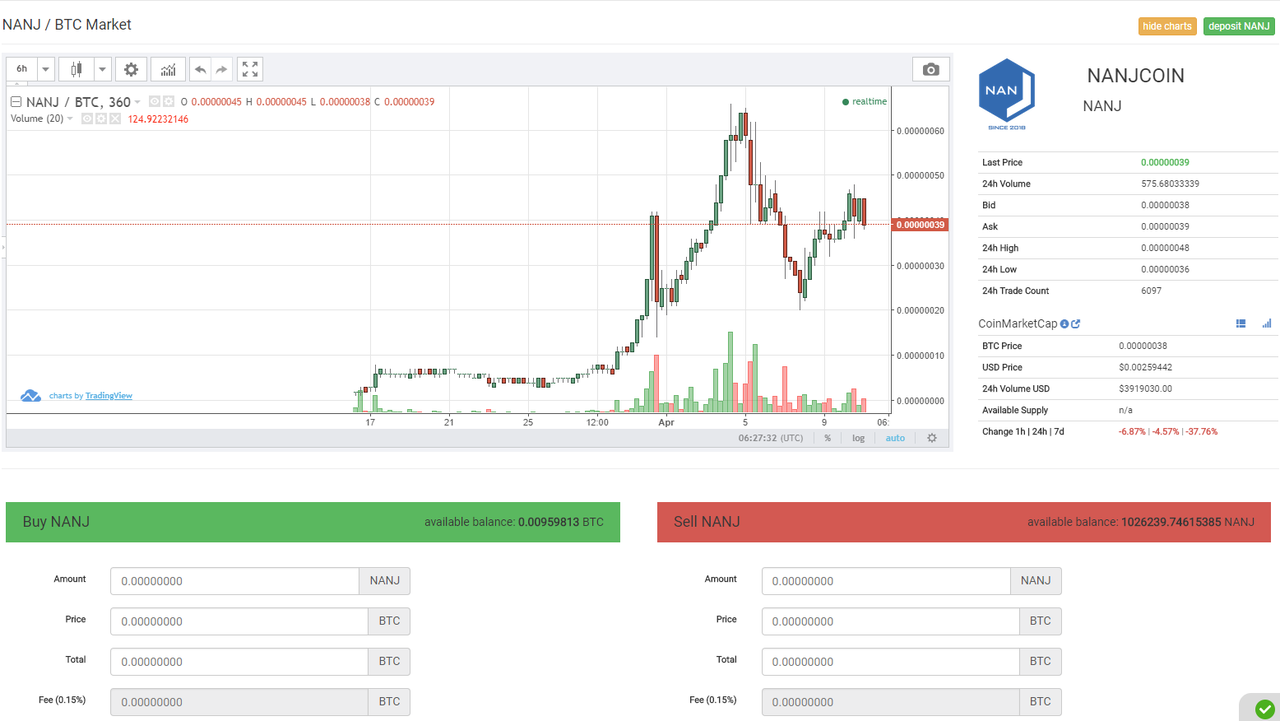
Task: Click the Bid value 0.00000038
Action: [1165, 205]
